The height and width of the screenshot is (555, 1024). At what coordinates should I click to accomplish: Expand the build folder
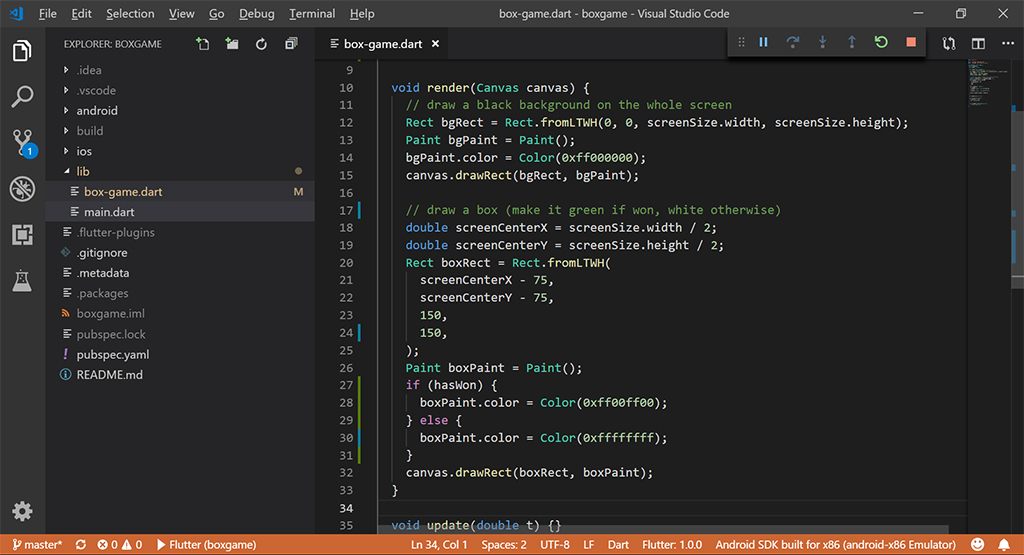click(90, 131)
